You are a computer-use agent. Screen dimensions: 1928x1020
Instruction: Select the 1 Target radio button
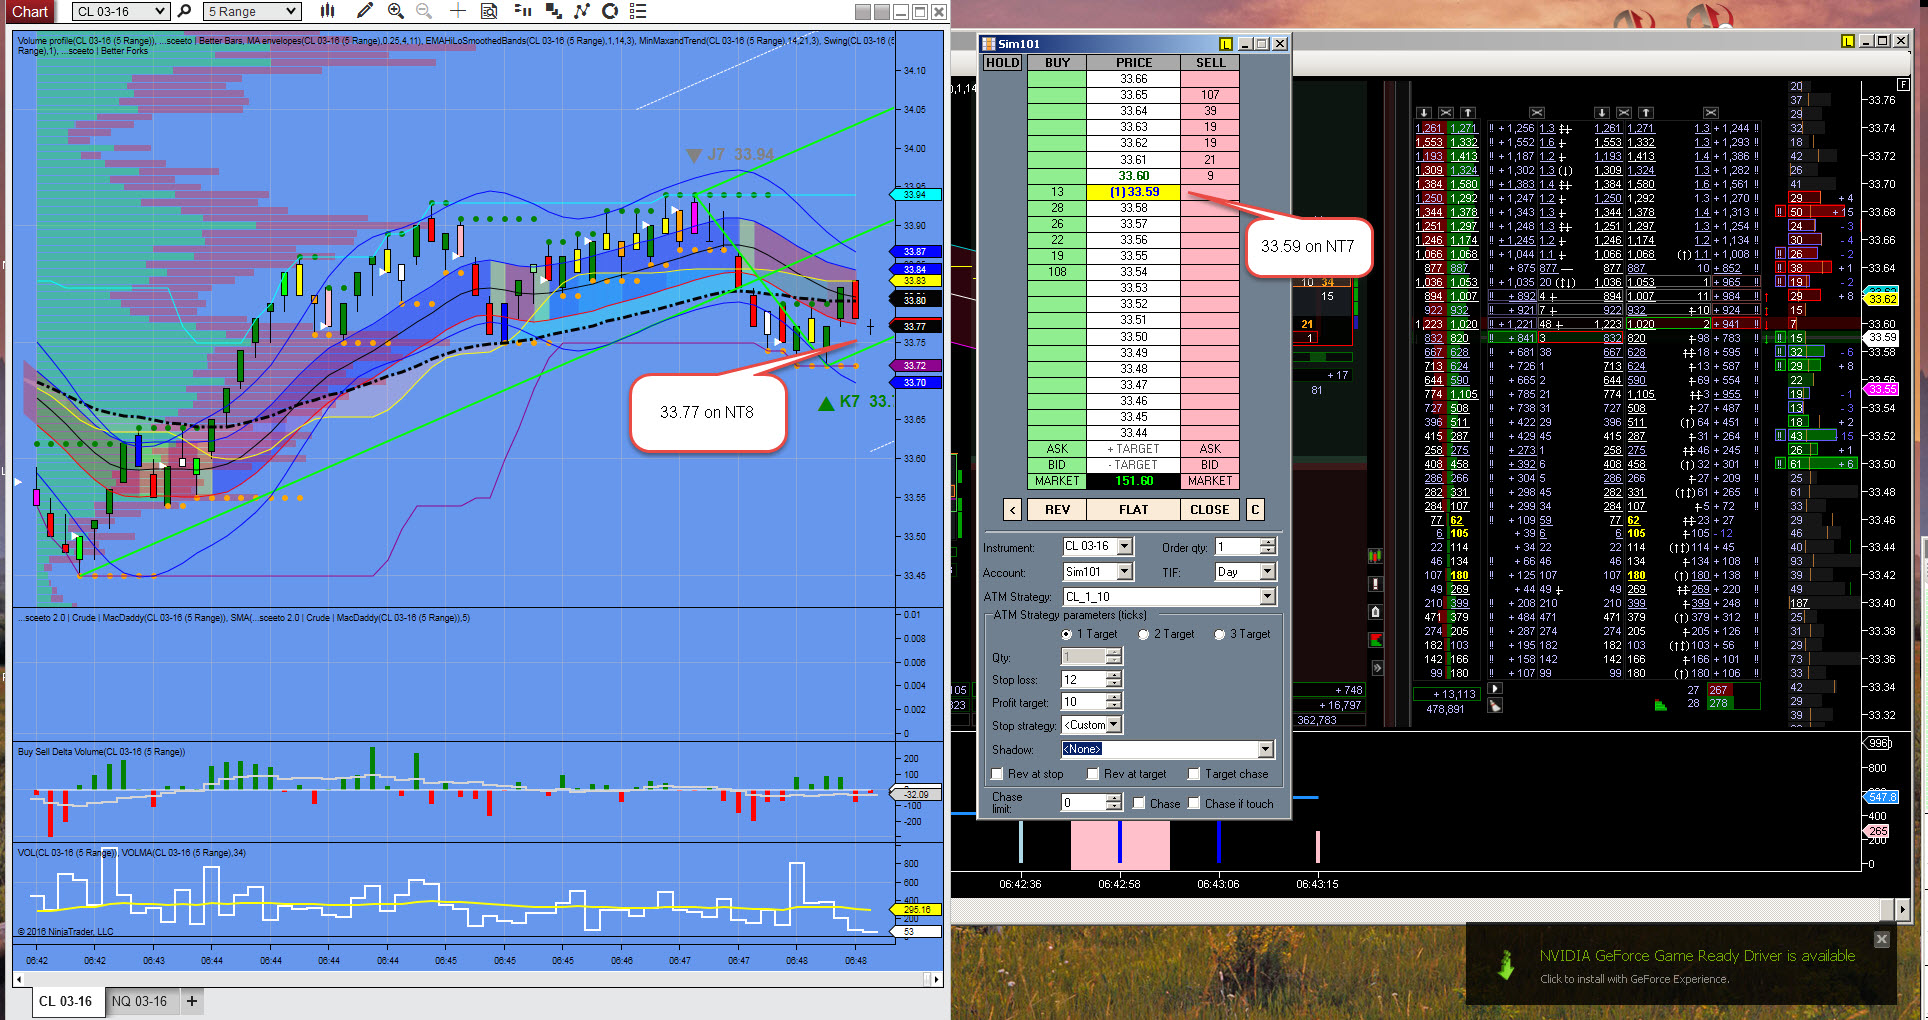1067,635
